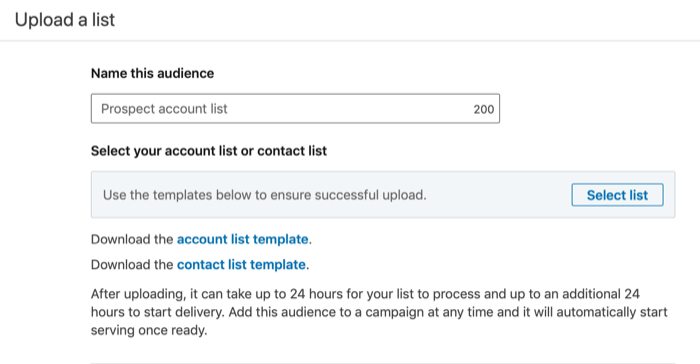Image resolution: width=700 pixels, height=364 pixels.
Task: Click the 200 character counter
Action: [x=483, y=109]
